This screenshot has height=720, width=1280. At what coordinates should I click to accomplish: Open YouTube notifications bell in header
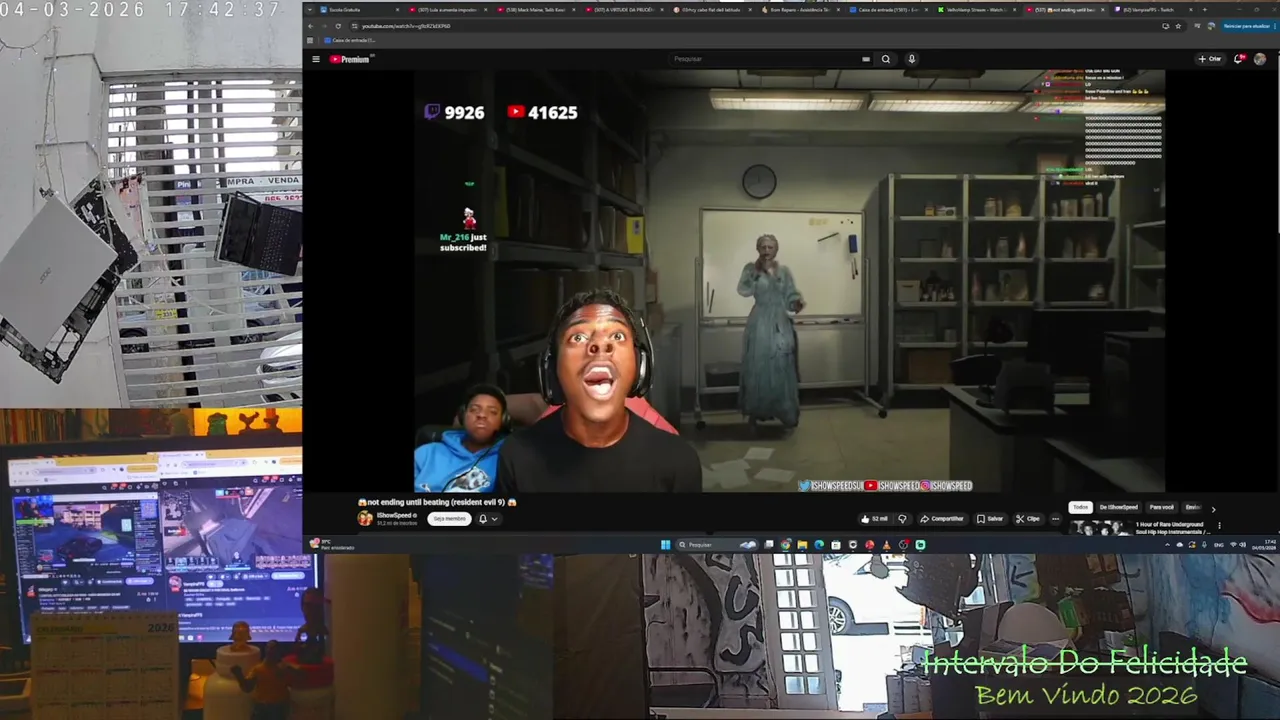1239,59
